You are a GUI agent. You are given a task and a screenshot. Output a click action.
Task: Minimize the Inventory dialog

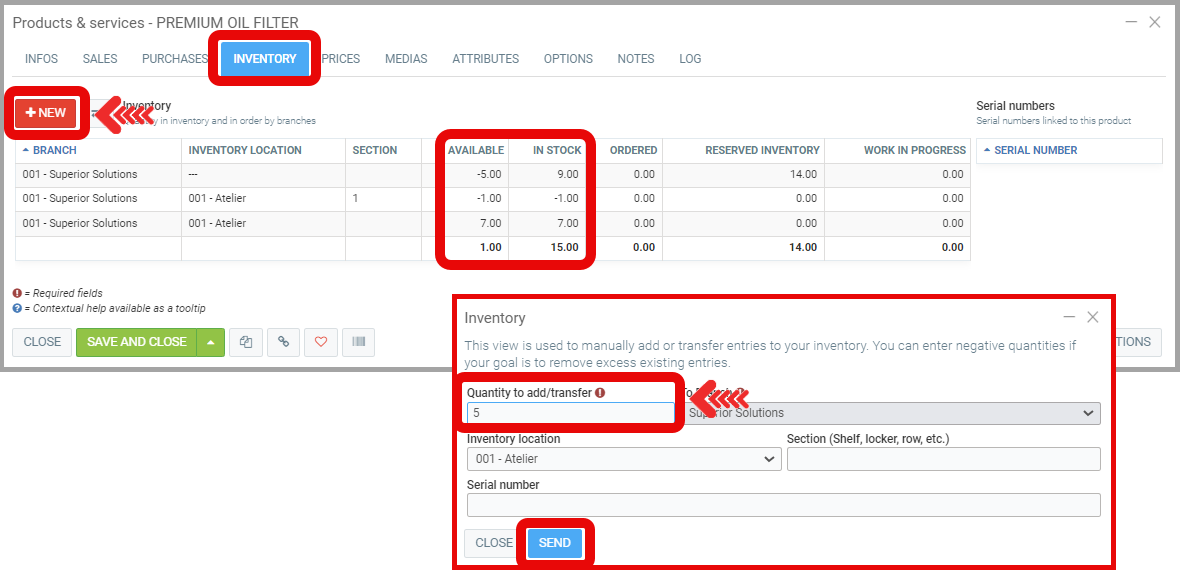click(1069, 317)
